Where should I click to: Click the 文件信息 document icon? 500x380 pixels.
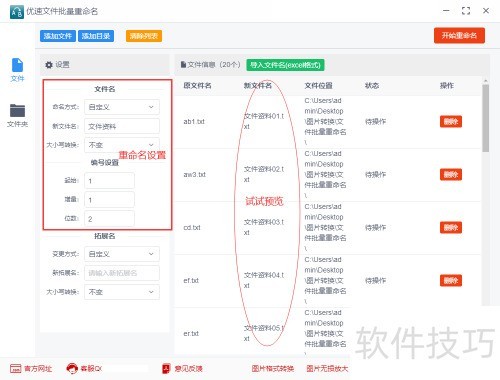pyautogui.click(x=183, y=64)
